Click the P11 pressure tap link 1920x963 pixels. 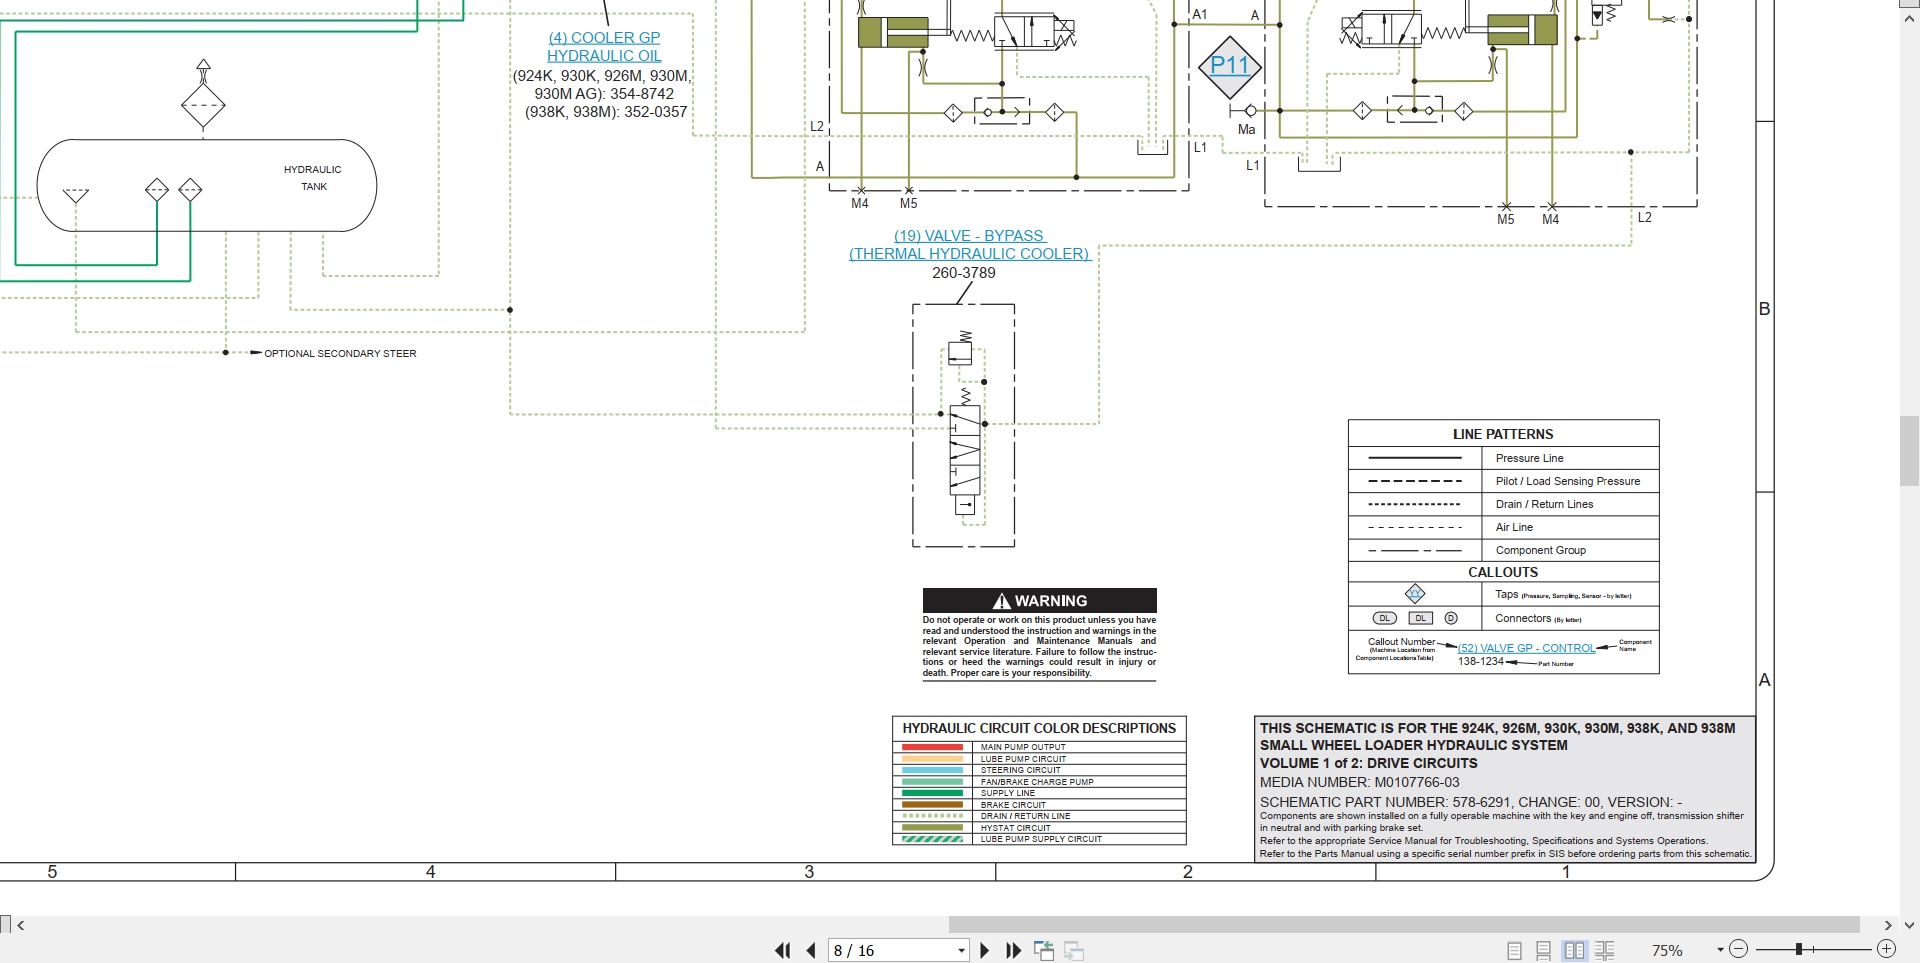[1230, 66]
